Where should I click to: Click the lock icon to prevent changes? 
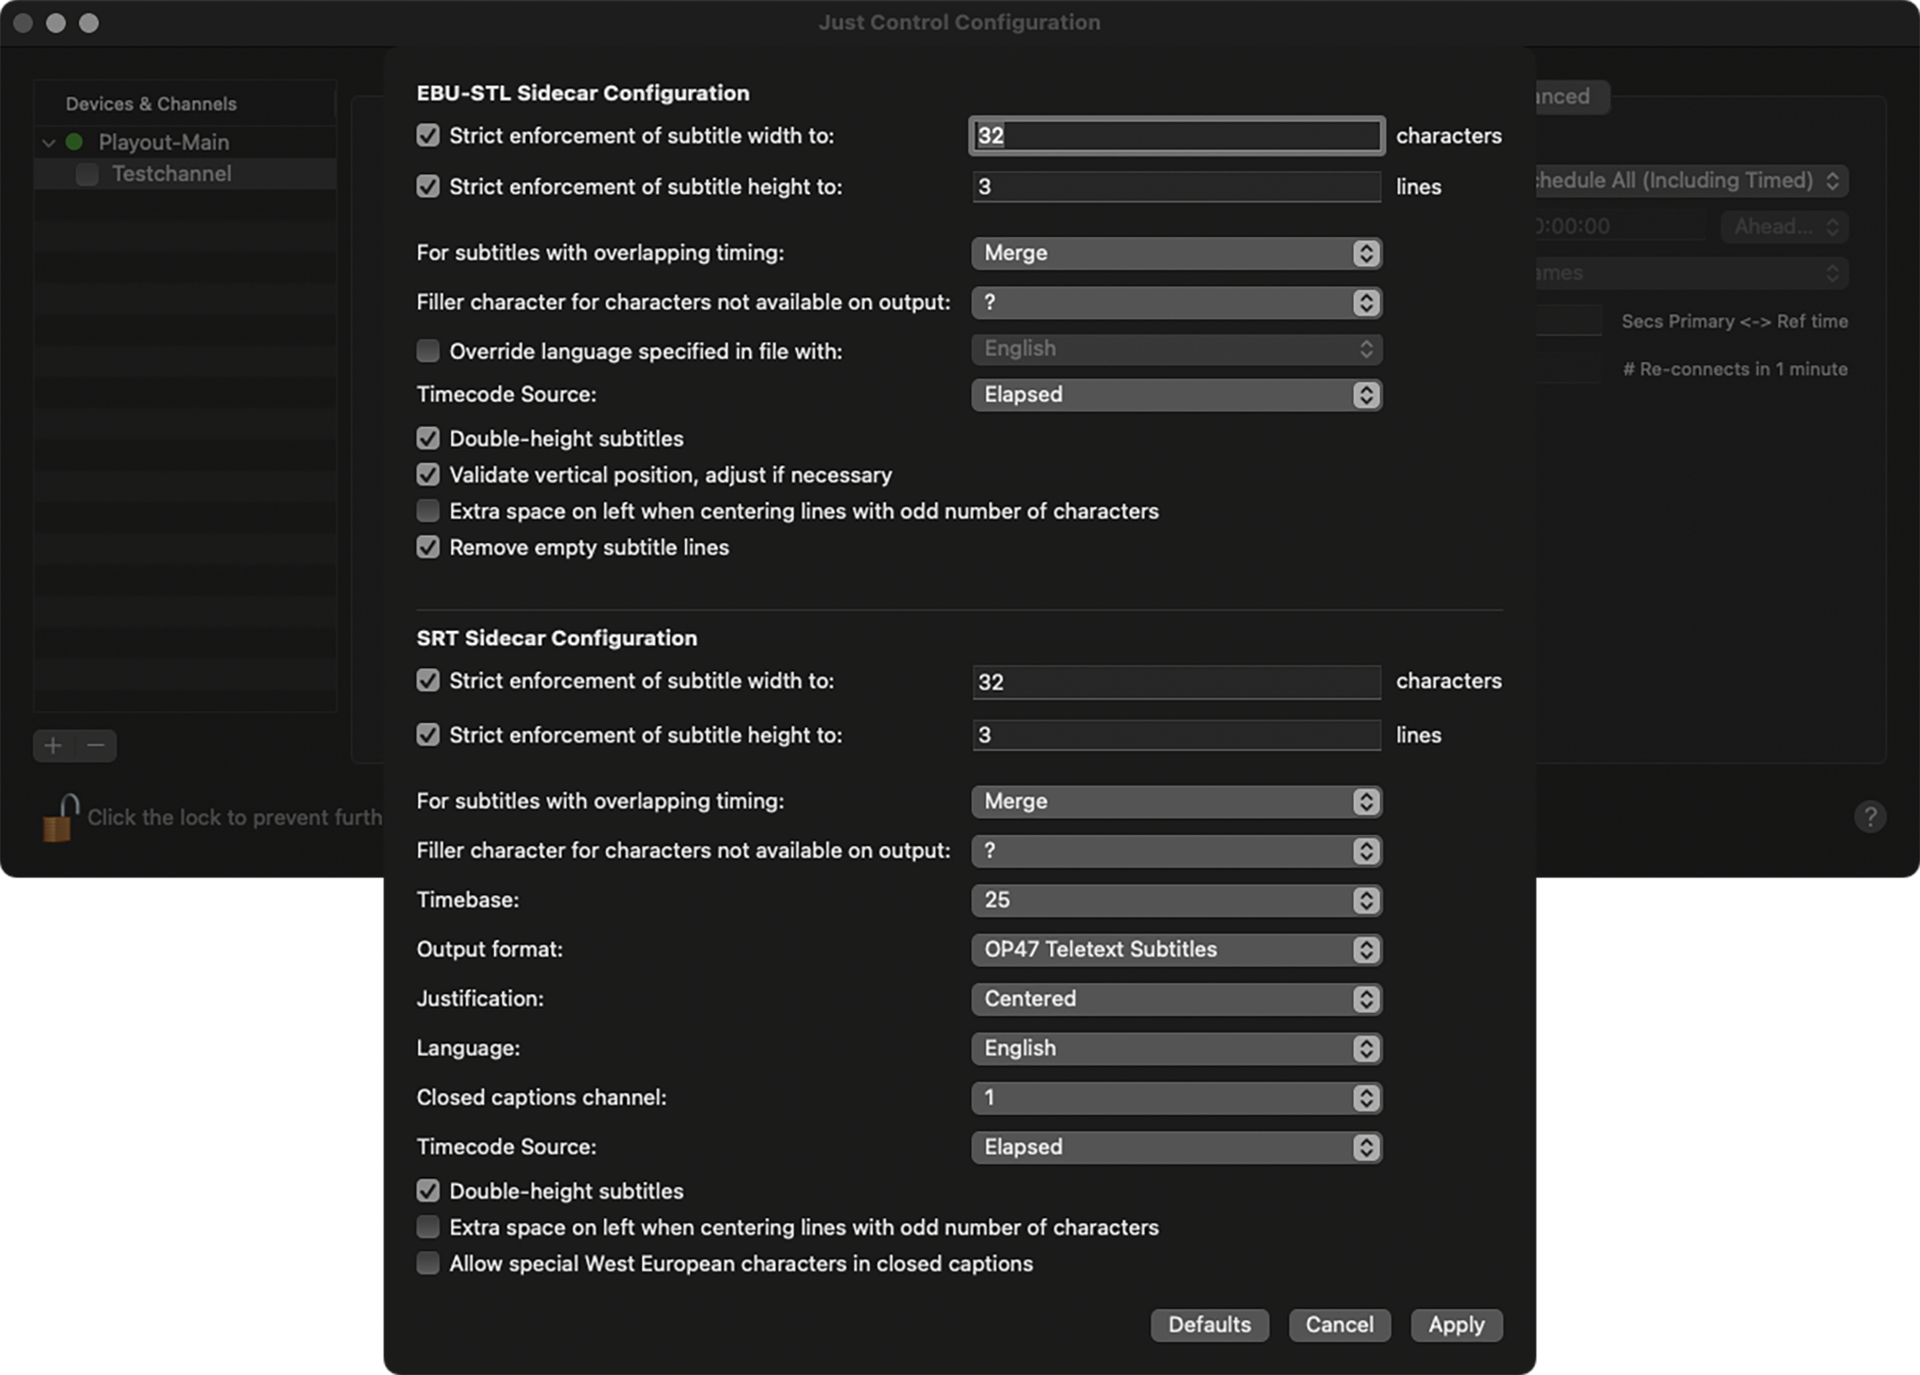coord(60,818)
